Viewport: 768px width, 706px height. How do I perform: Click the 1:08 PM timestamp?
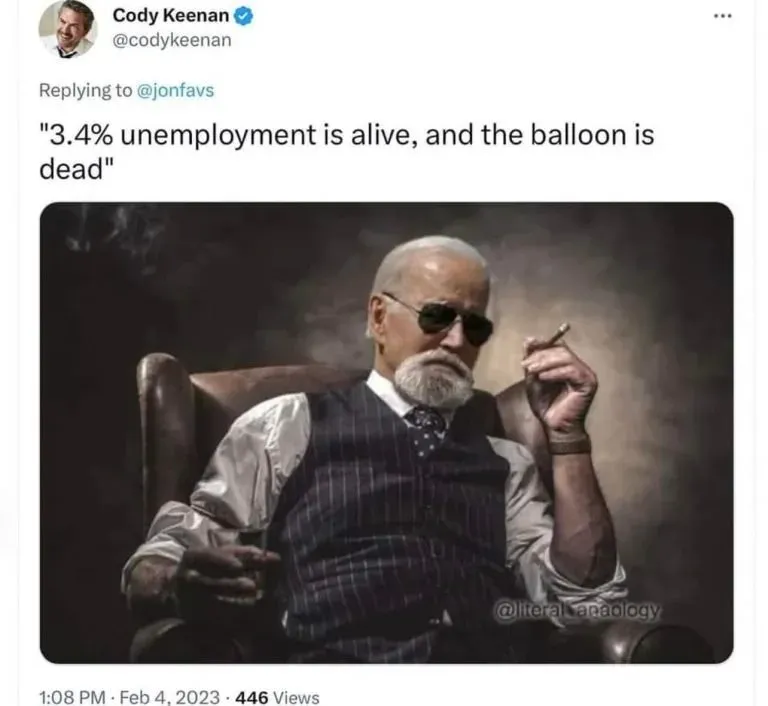(72, 697)
